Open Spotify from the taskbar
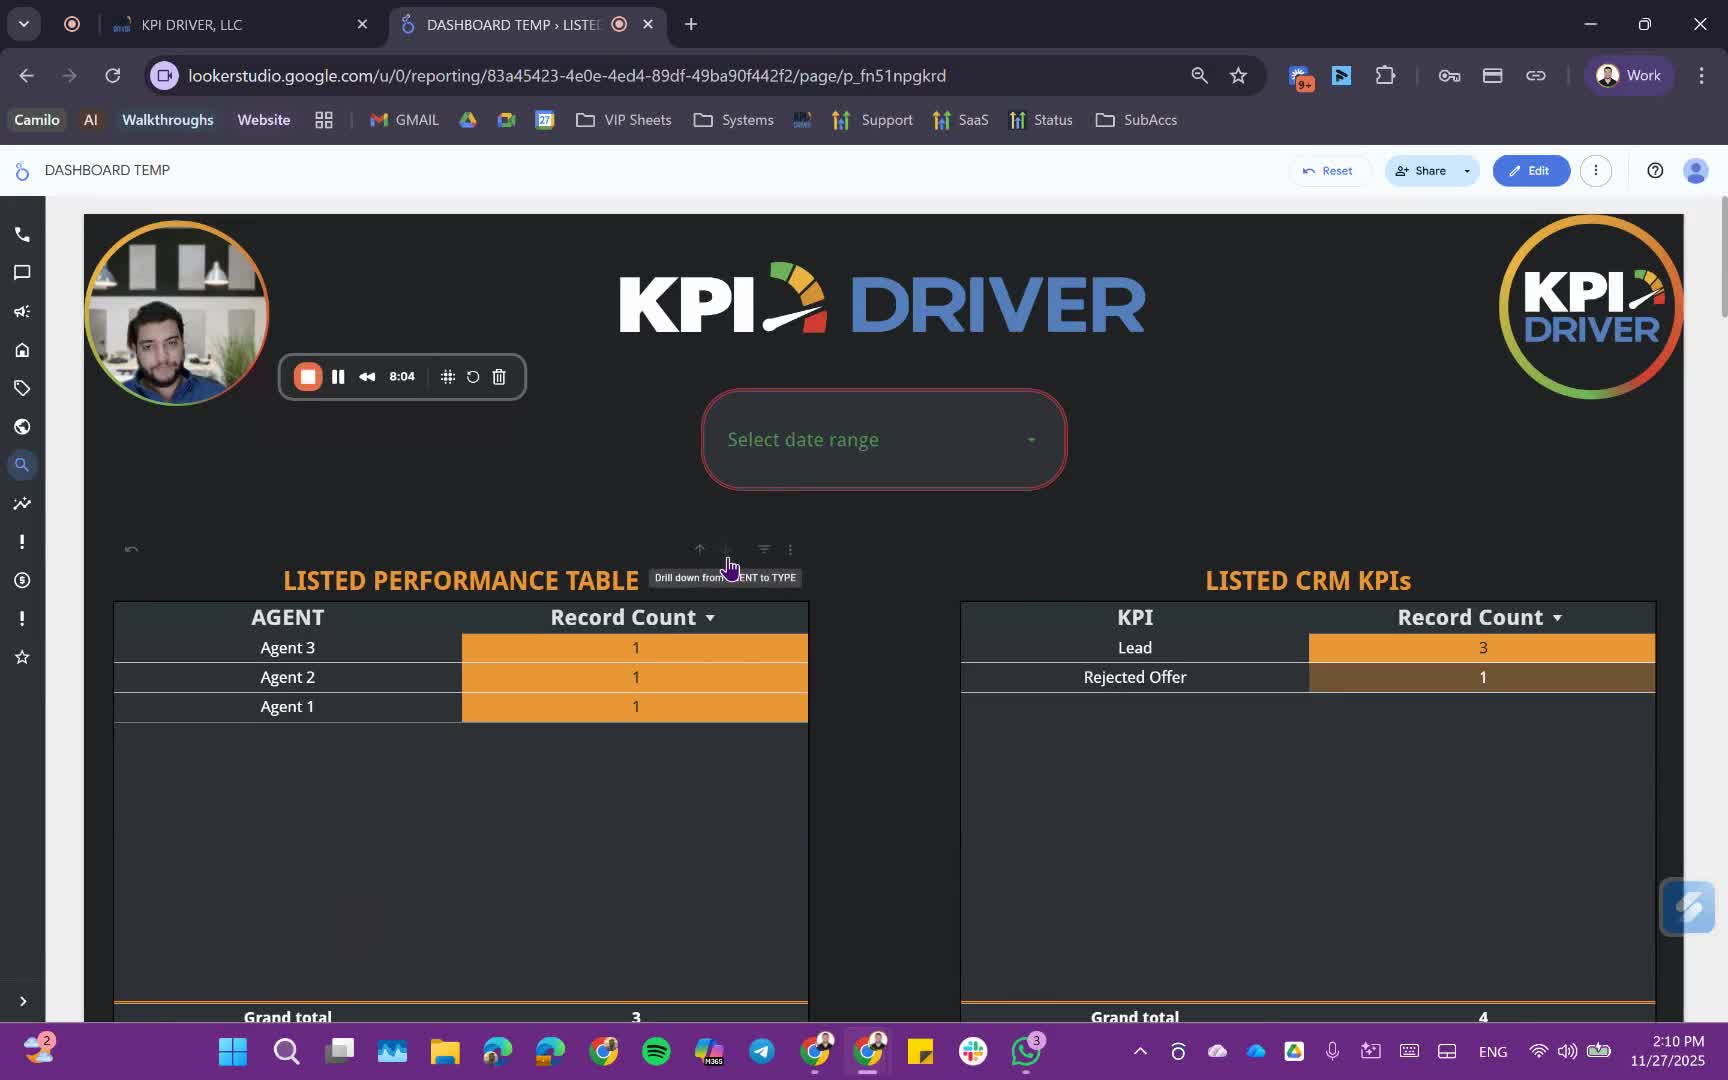1728x1080 pixels. 656,1051
